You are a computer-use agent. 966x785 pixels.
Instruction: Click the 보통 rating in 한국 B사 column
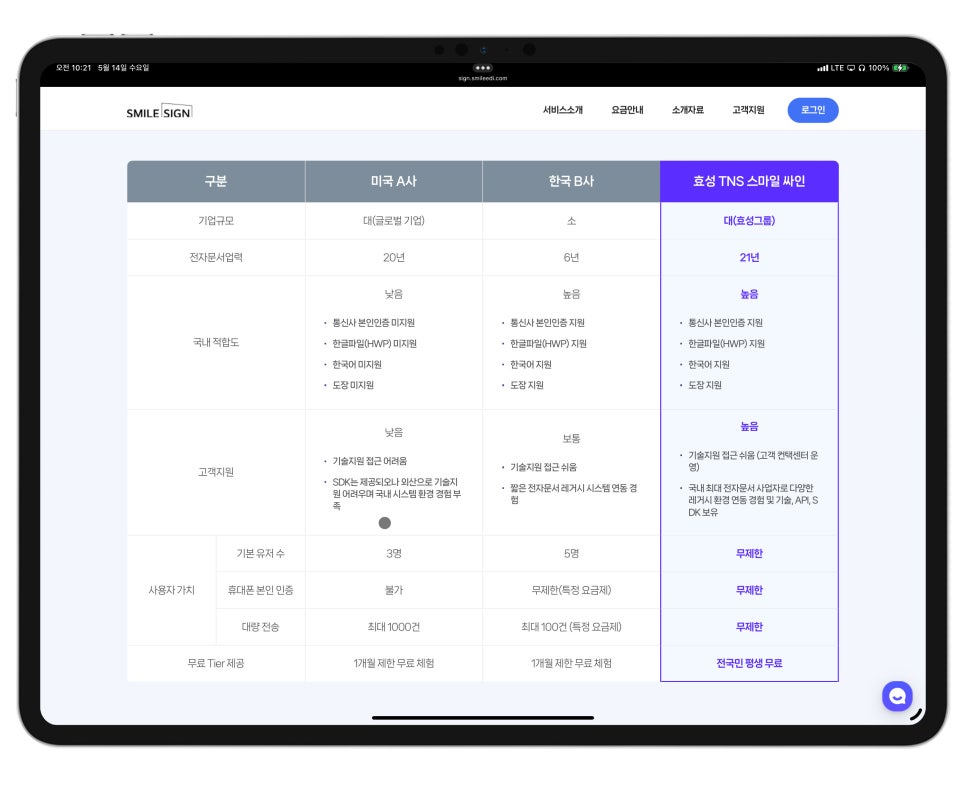tap(571, 439)
